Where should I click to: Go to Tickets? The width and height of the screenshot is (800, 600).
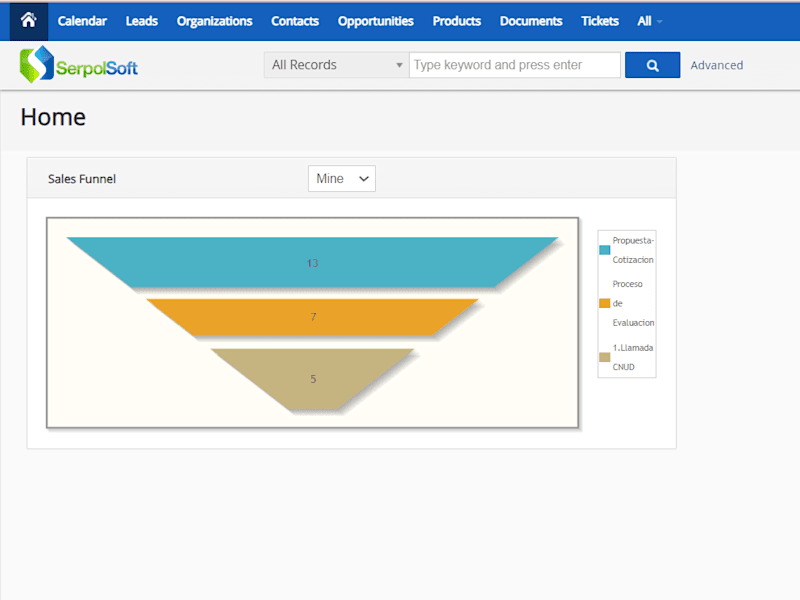point(599,21)
